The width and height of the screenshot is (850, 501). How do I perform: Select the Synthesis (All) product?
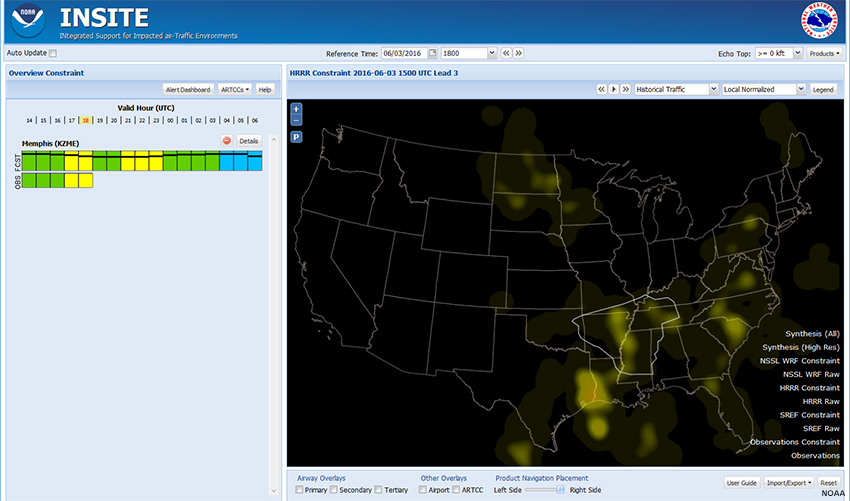[x=812, y=334]
